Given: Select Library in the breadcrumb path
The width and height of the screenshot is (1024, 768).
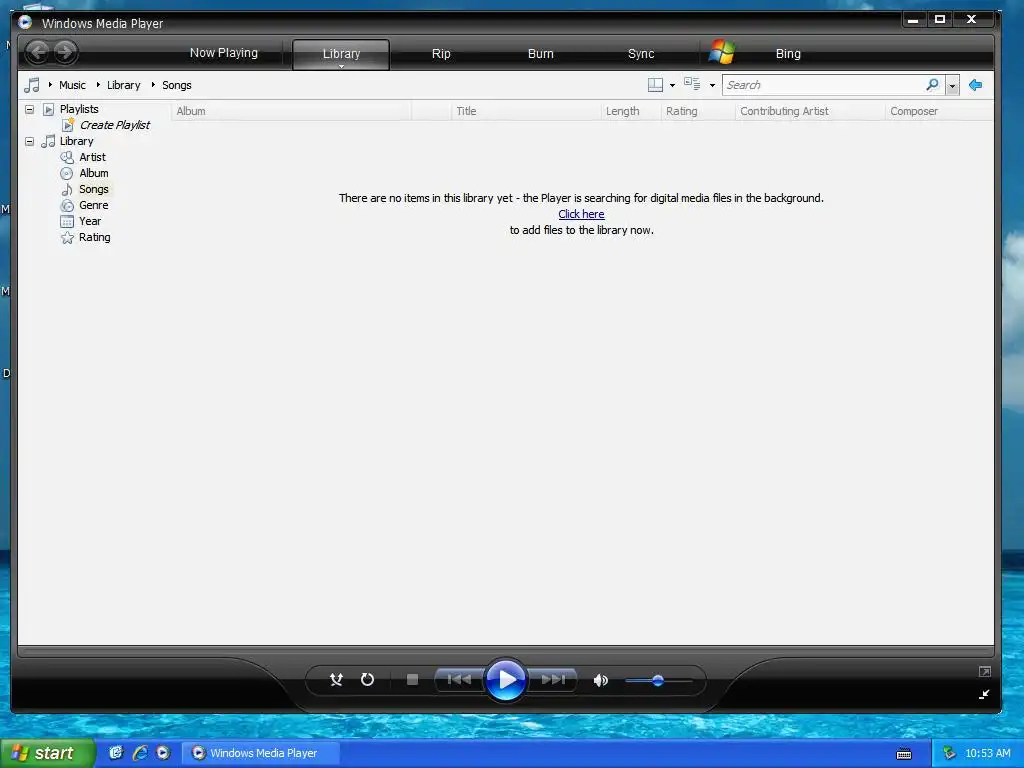Looking at the screenshot, I should 123,85.
